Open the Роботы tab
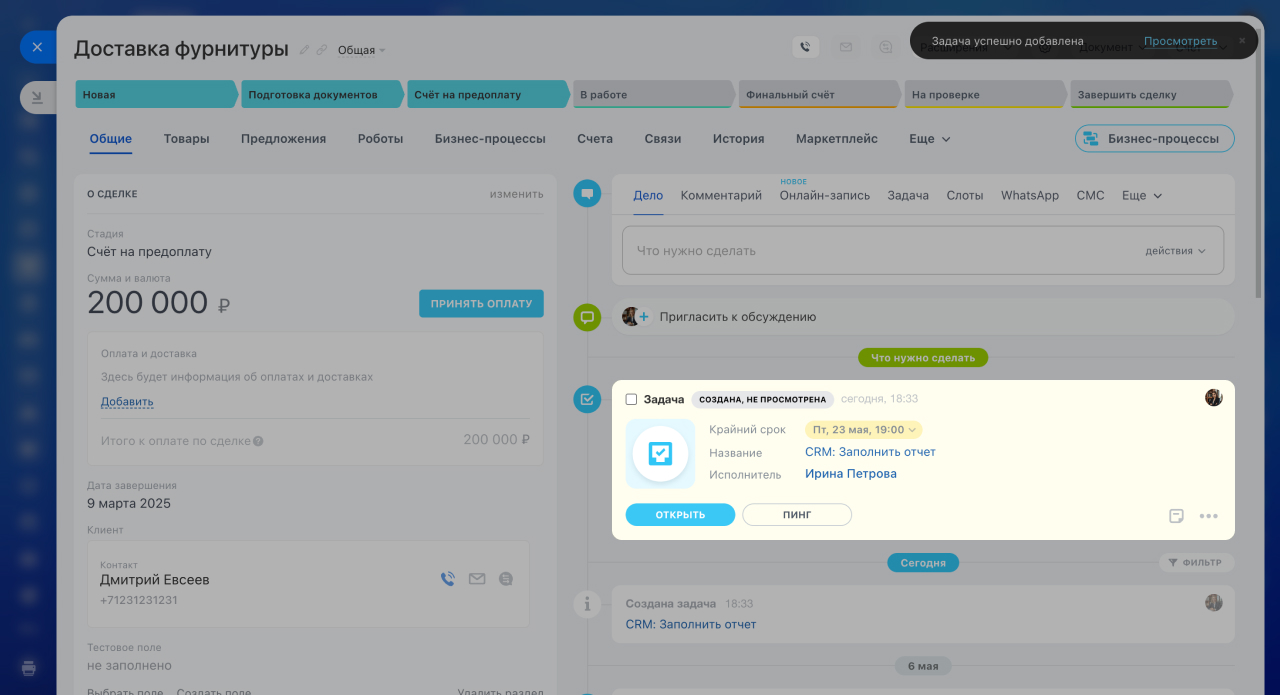The height and width of the screenshot is (695, 1280). [x=380, y=139]
